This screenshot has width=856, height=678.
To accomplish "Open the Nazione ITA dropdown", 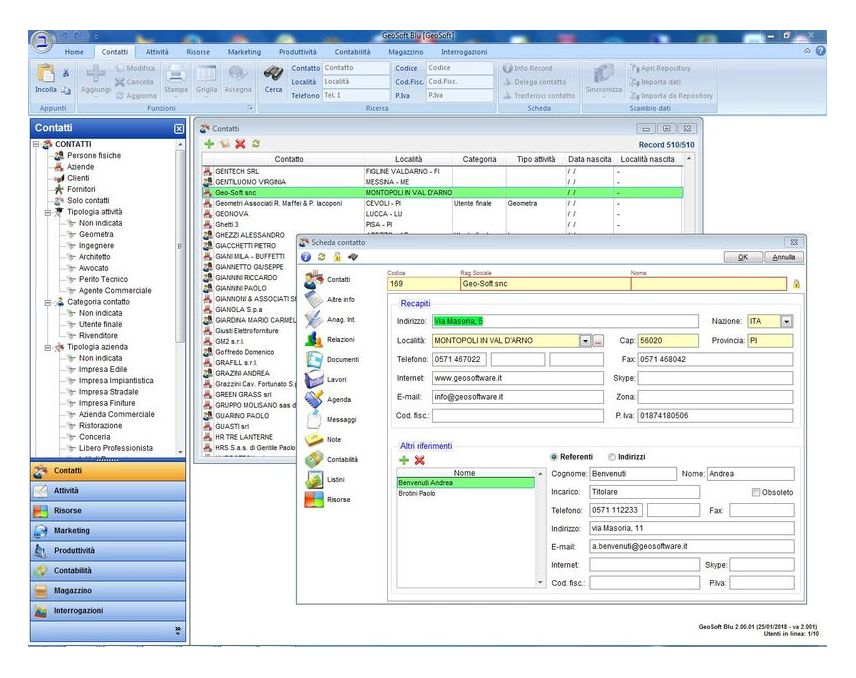I will tap(786, 322).
